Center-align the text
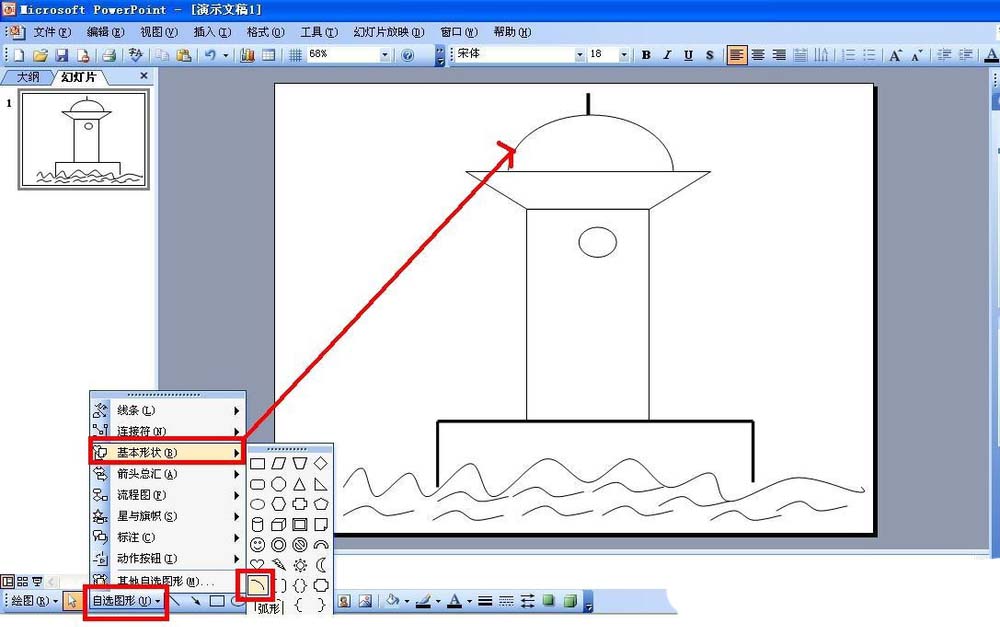 pos(758,55)
